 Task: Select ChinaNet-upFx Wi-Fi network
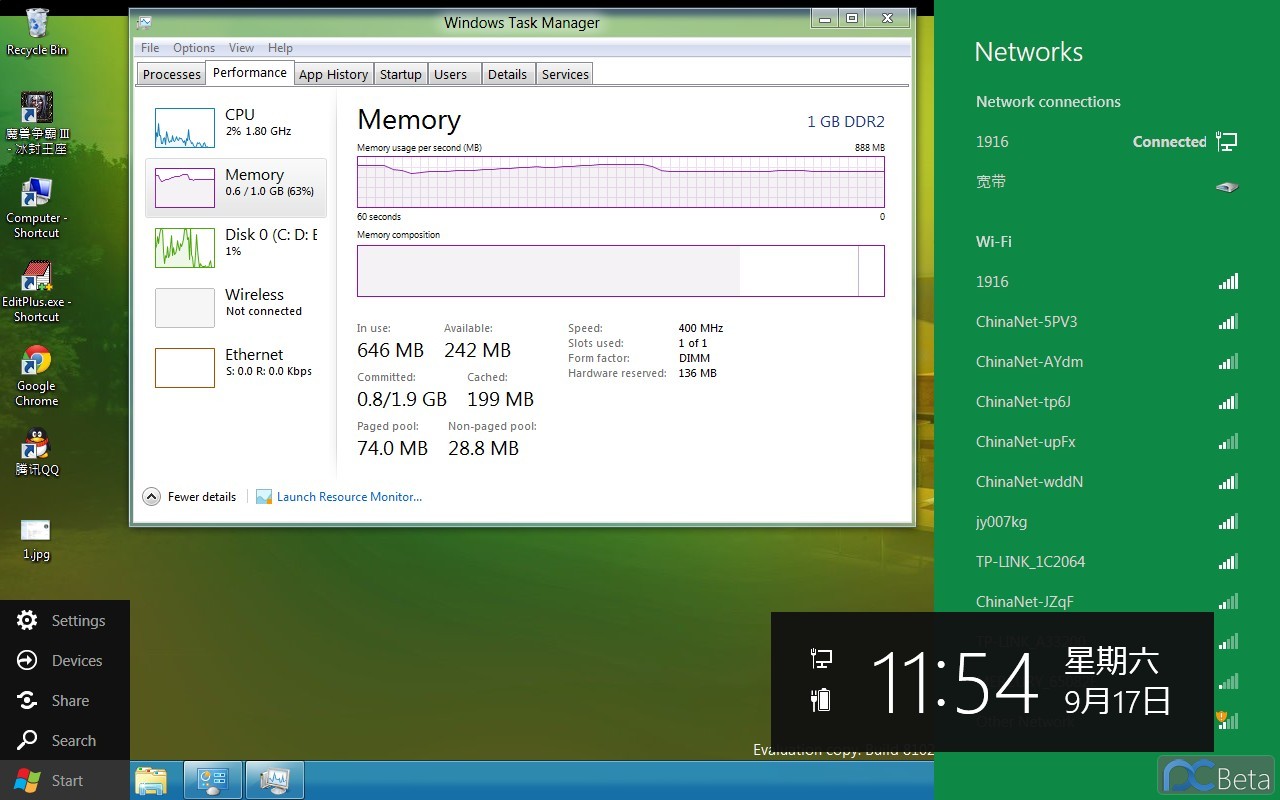coord(1107,442)
